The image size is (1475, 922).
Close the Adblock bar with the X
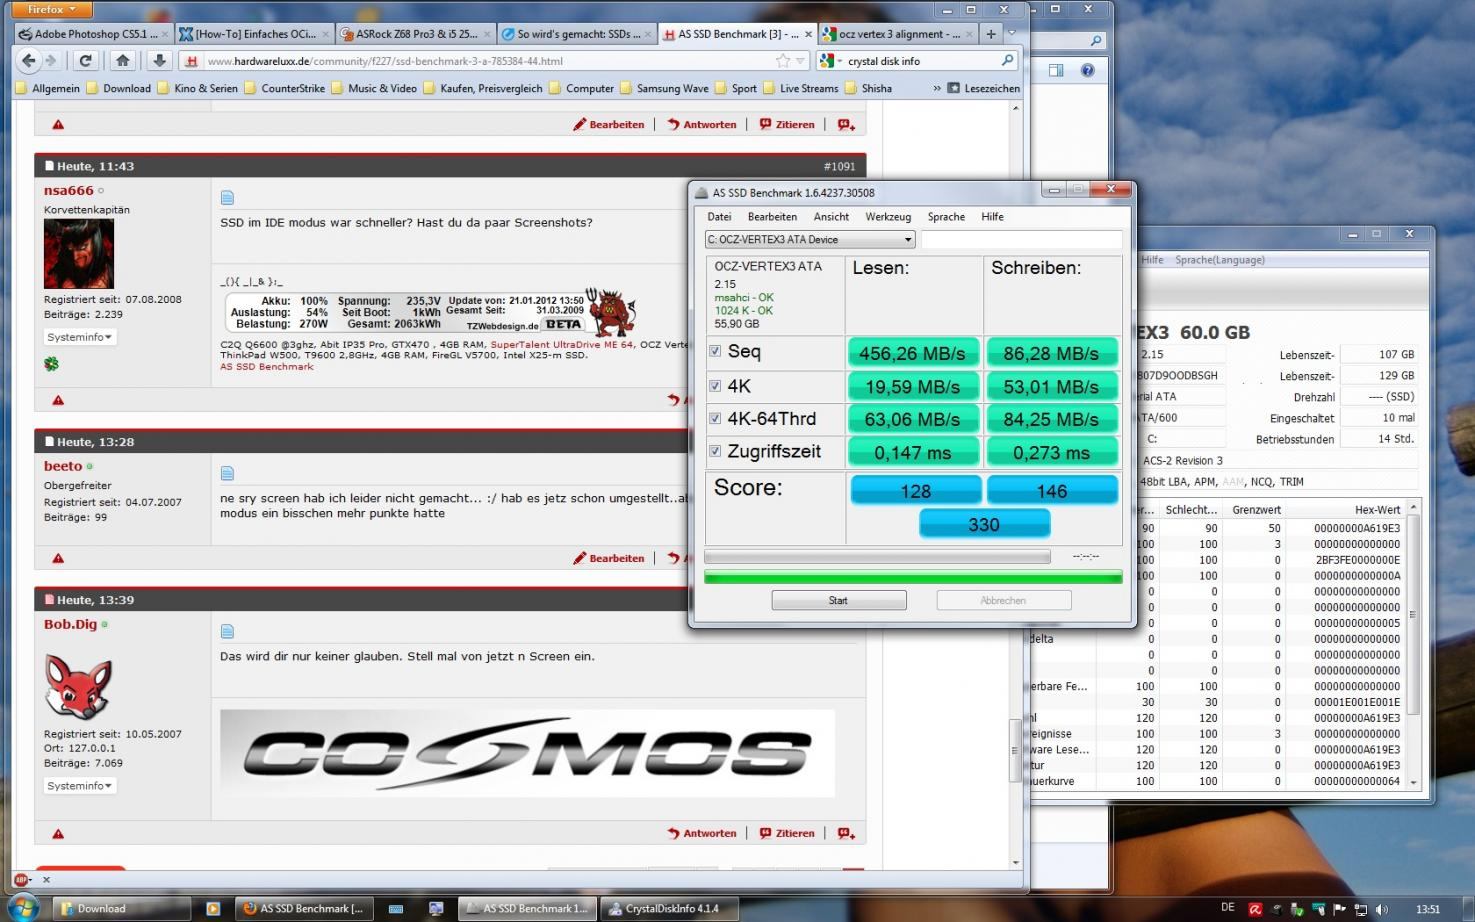click(x=46, y=880)
